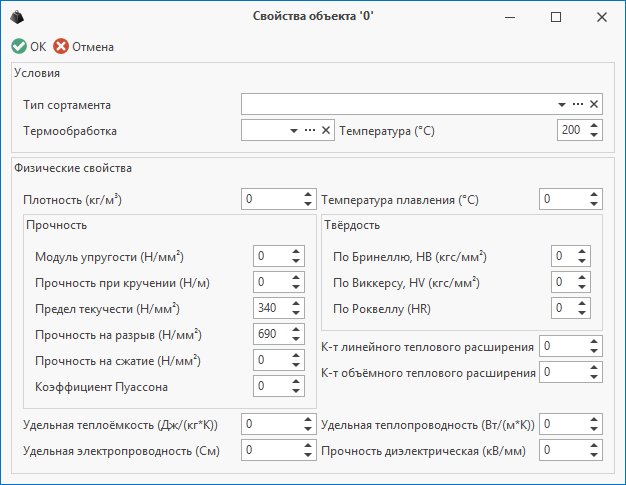Open Тип сортамента browse ellipsis button
This screenshot has height=485, width=626.
(x=578, y=104)
